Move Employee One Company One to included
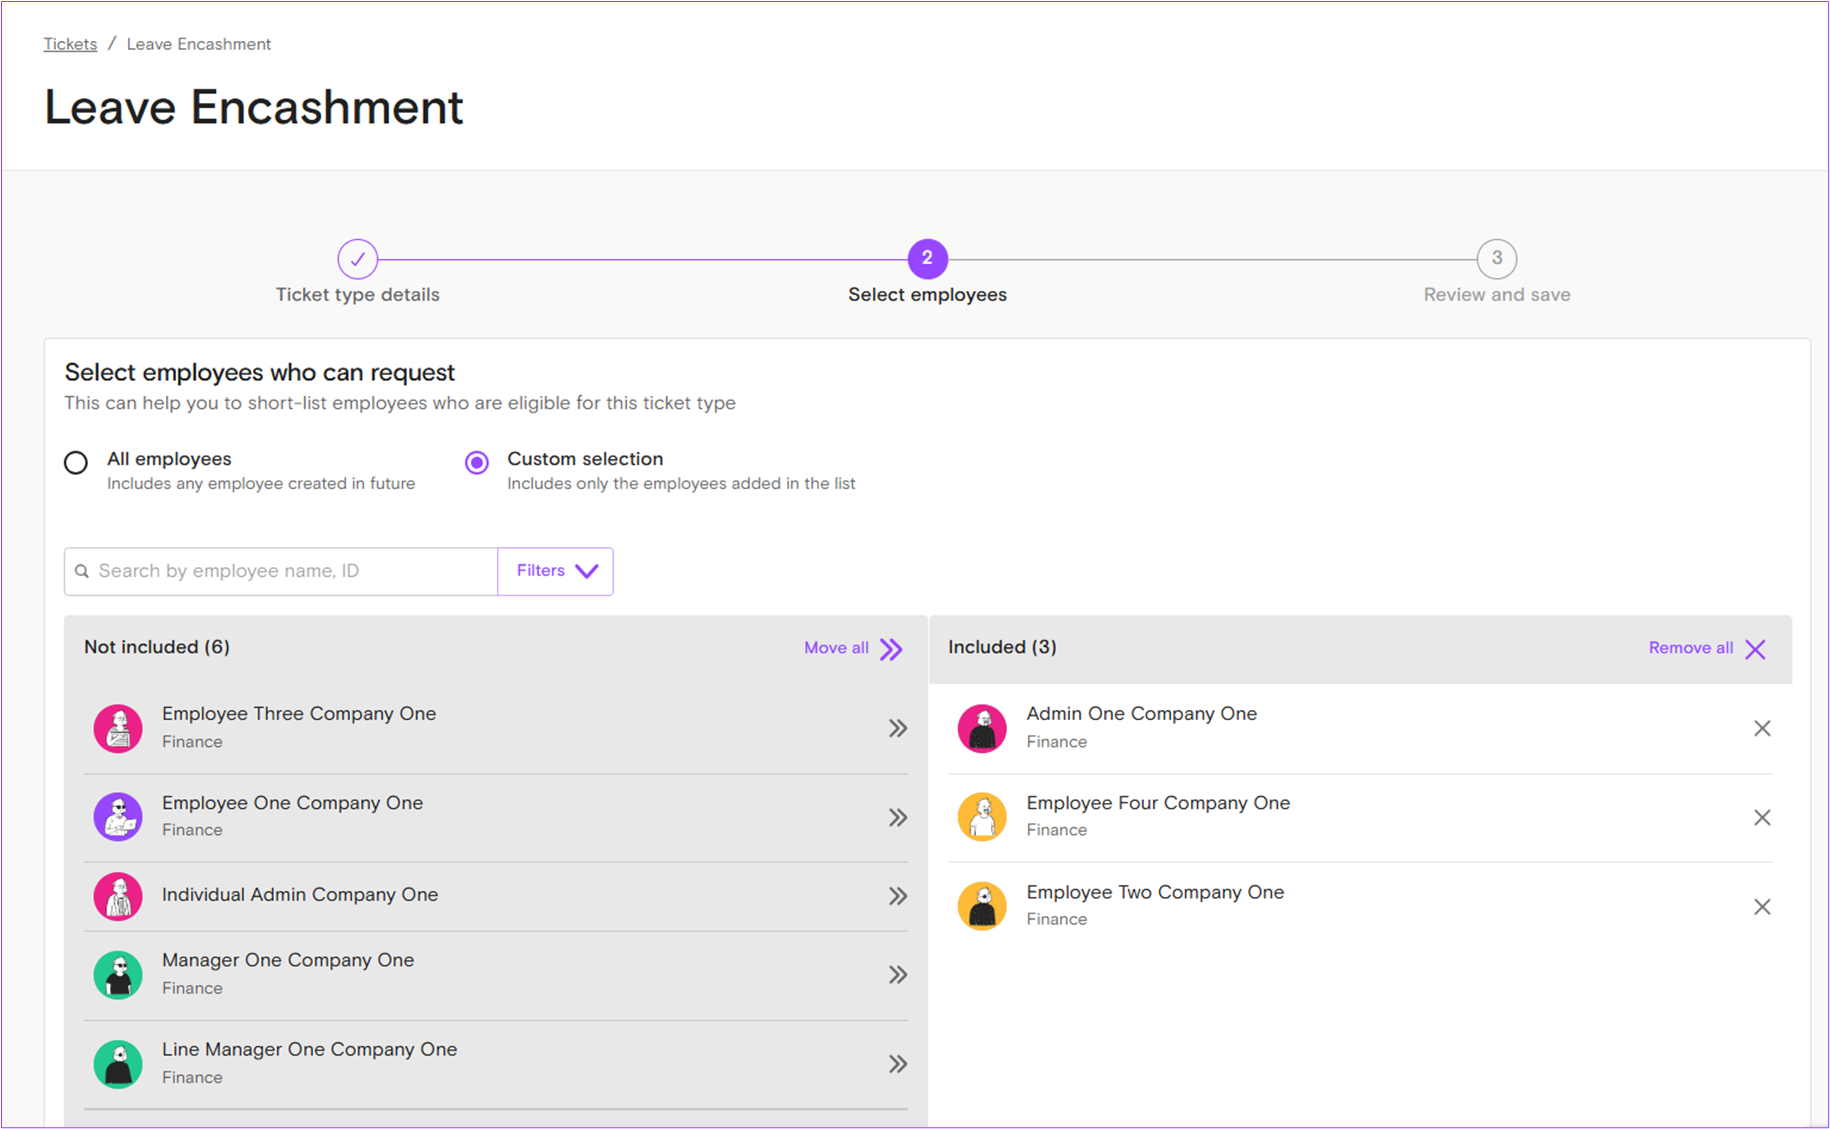Screen dimensions: 1830x1129 click(898, 817)
